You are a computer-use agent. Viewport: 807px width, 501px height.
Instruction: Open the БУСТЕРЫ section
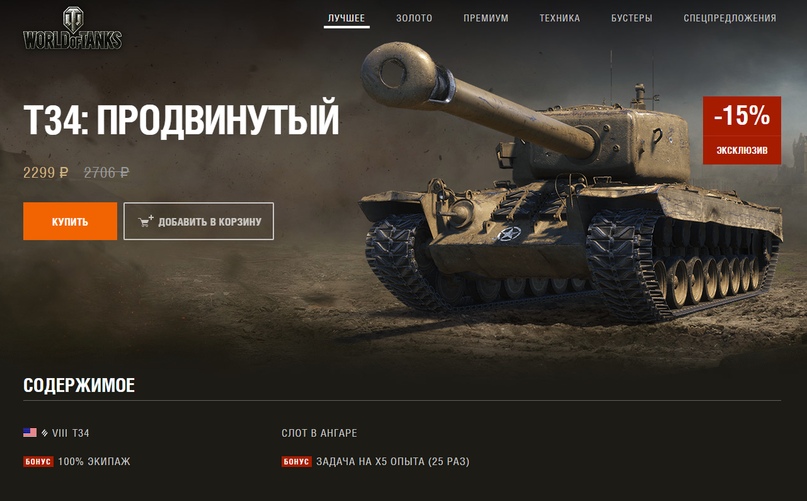[x=631, y=18]
